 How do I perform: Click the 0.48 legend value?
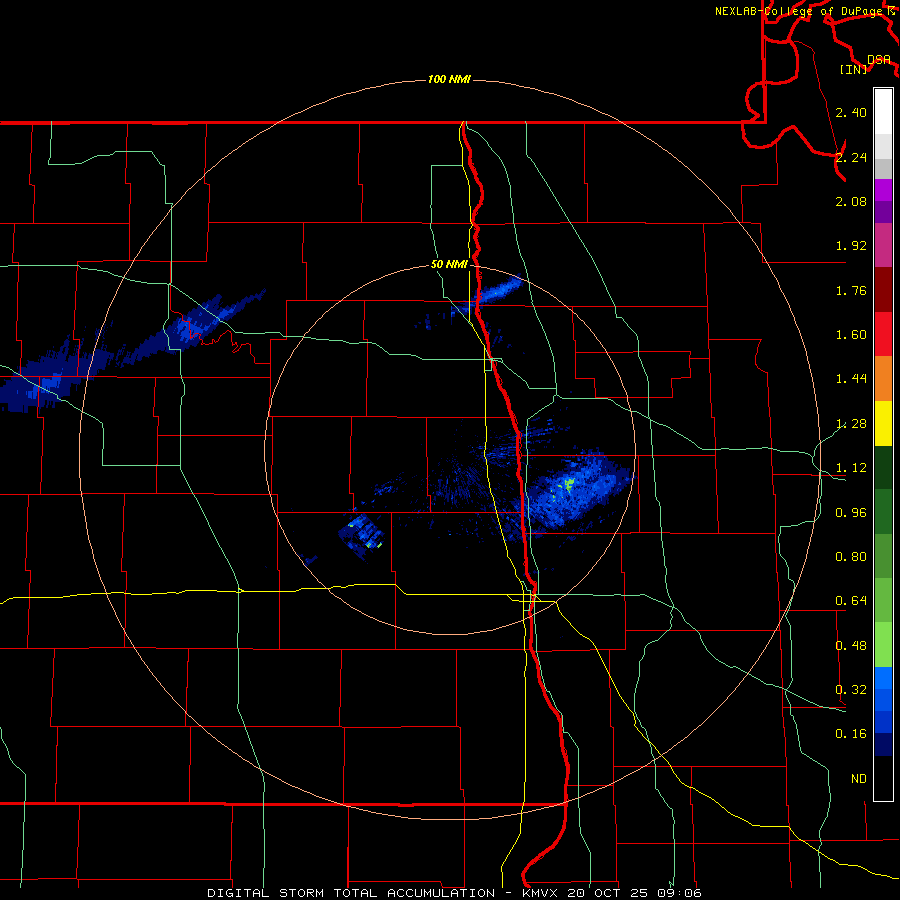click(x=851, y=646)
